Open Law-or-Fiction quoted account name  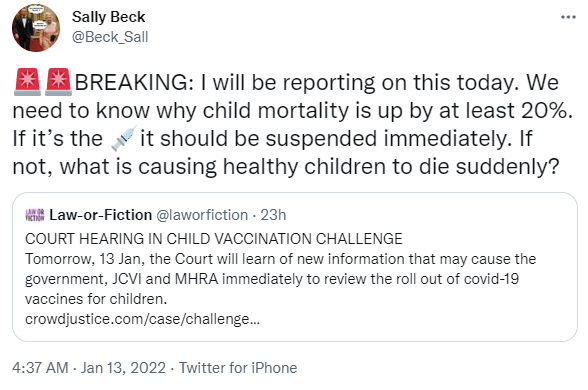click(x=100, y=215)
